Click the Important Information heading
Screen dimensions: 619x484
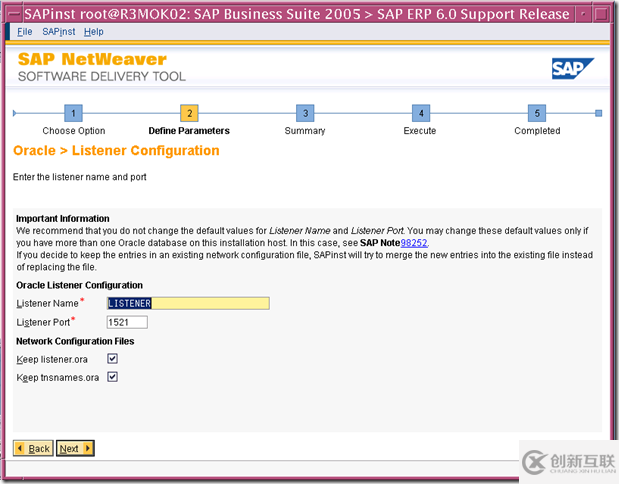coord(63,218)
